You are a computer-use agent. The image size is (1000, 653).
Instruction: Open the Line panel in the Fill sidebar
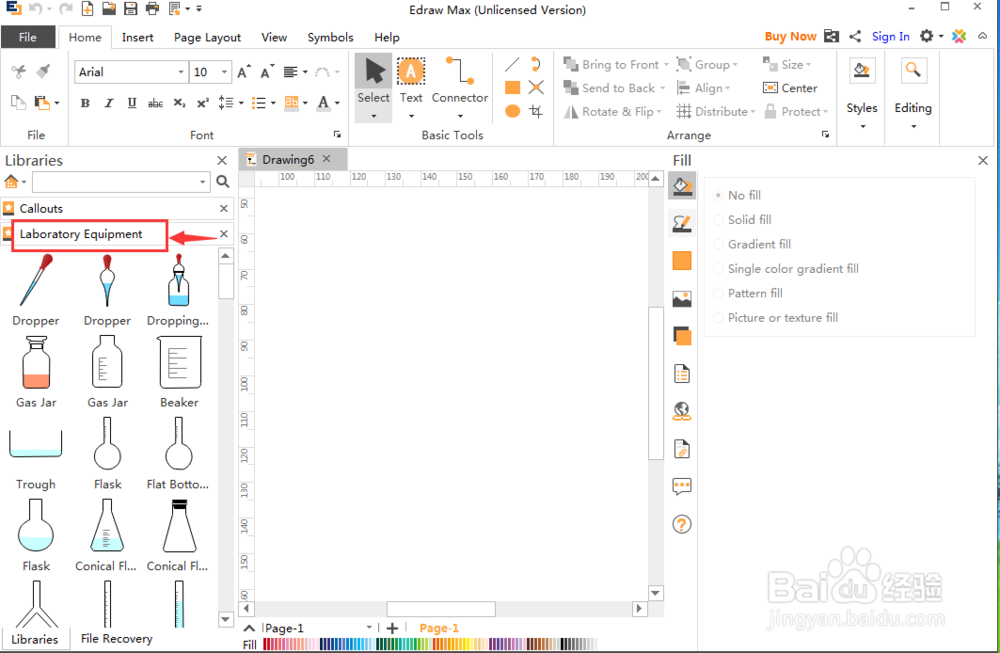[x=682, y=223]
